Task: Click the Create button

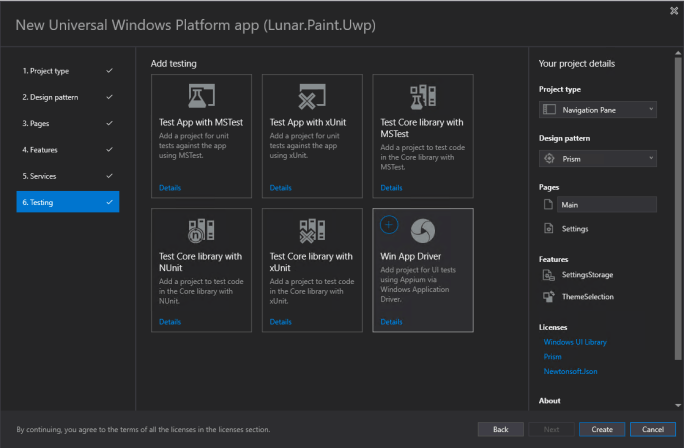Action: click(x=602, y=429)
